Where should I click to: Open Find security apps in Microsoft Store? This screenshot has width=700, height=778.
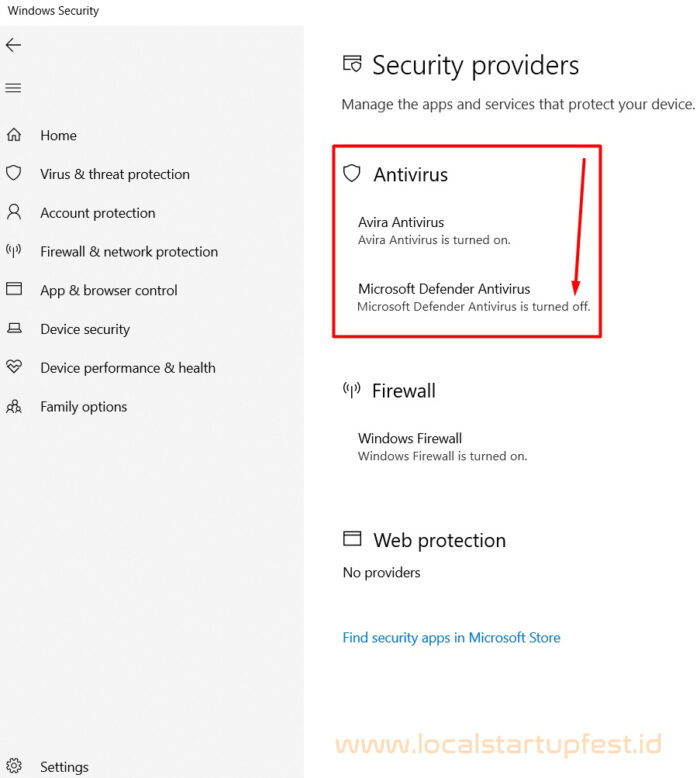[x=451, y=638]
